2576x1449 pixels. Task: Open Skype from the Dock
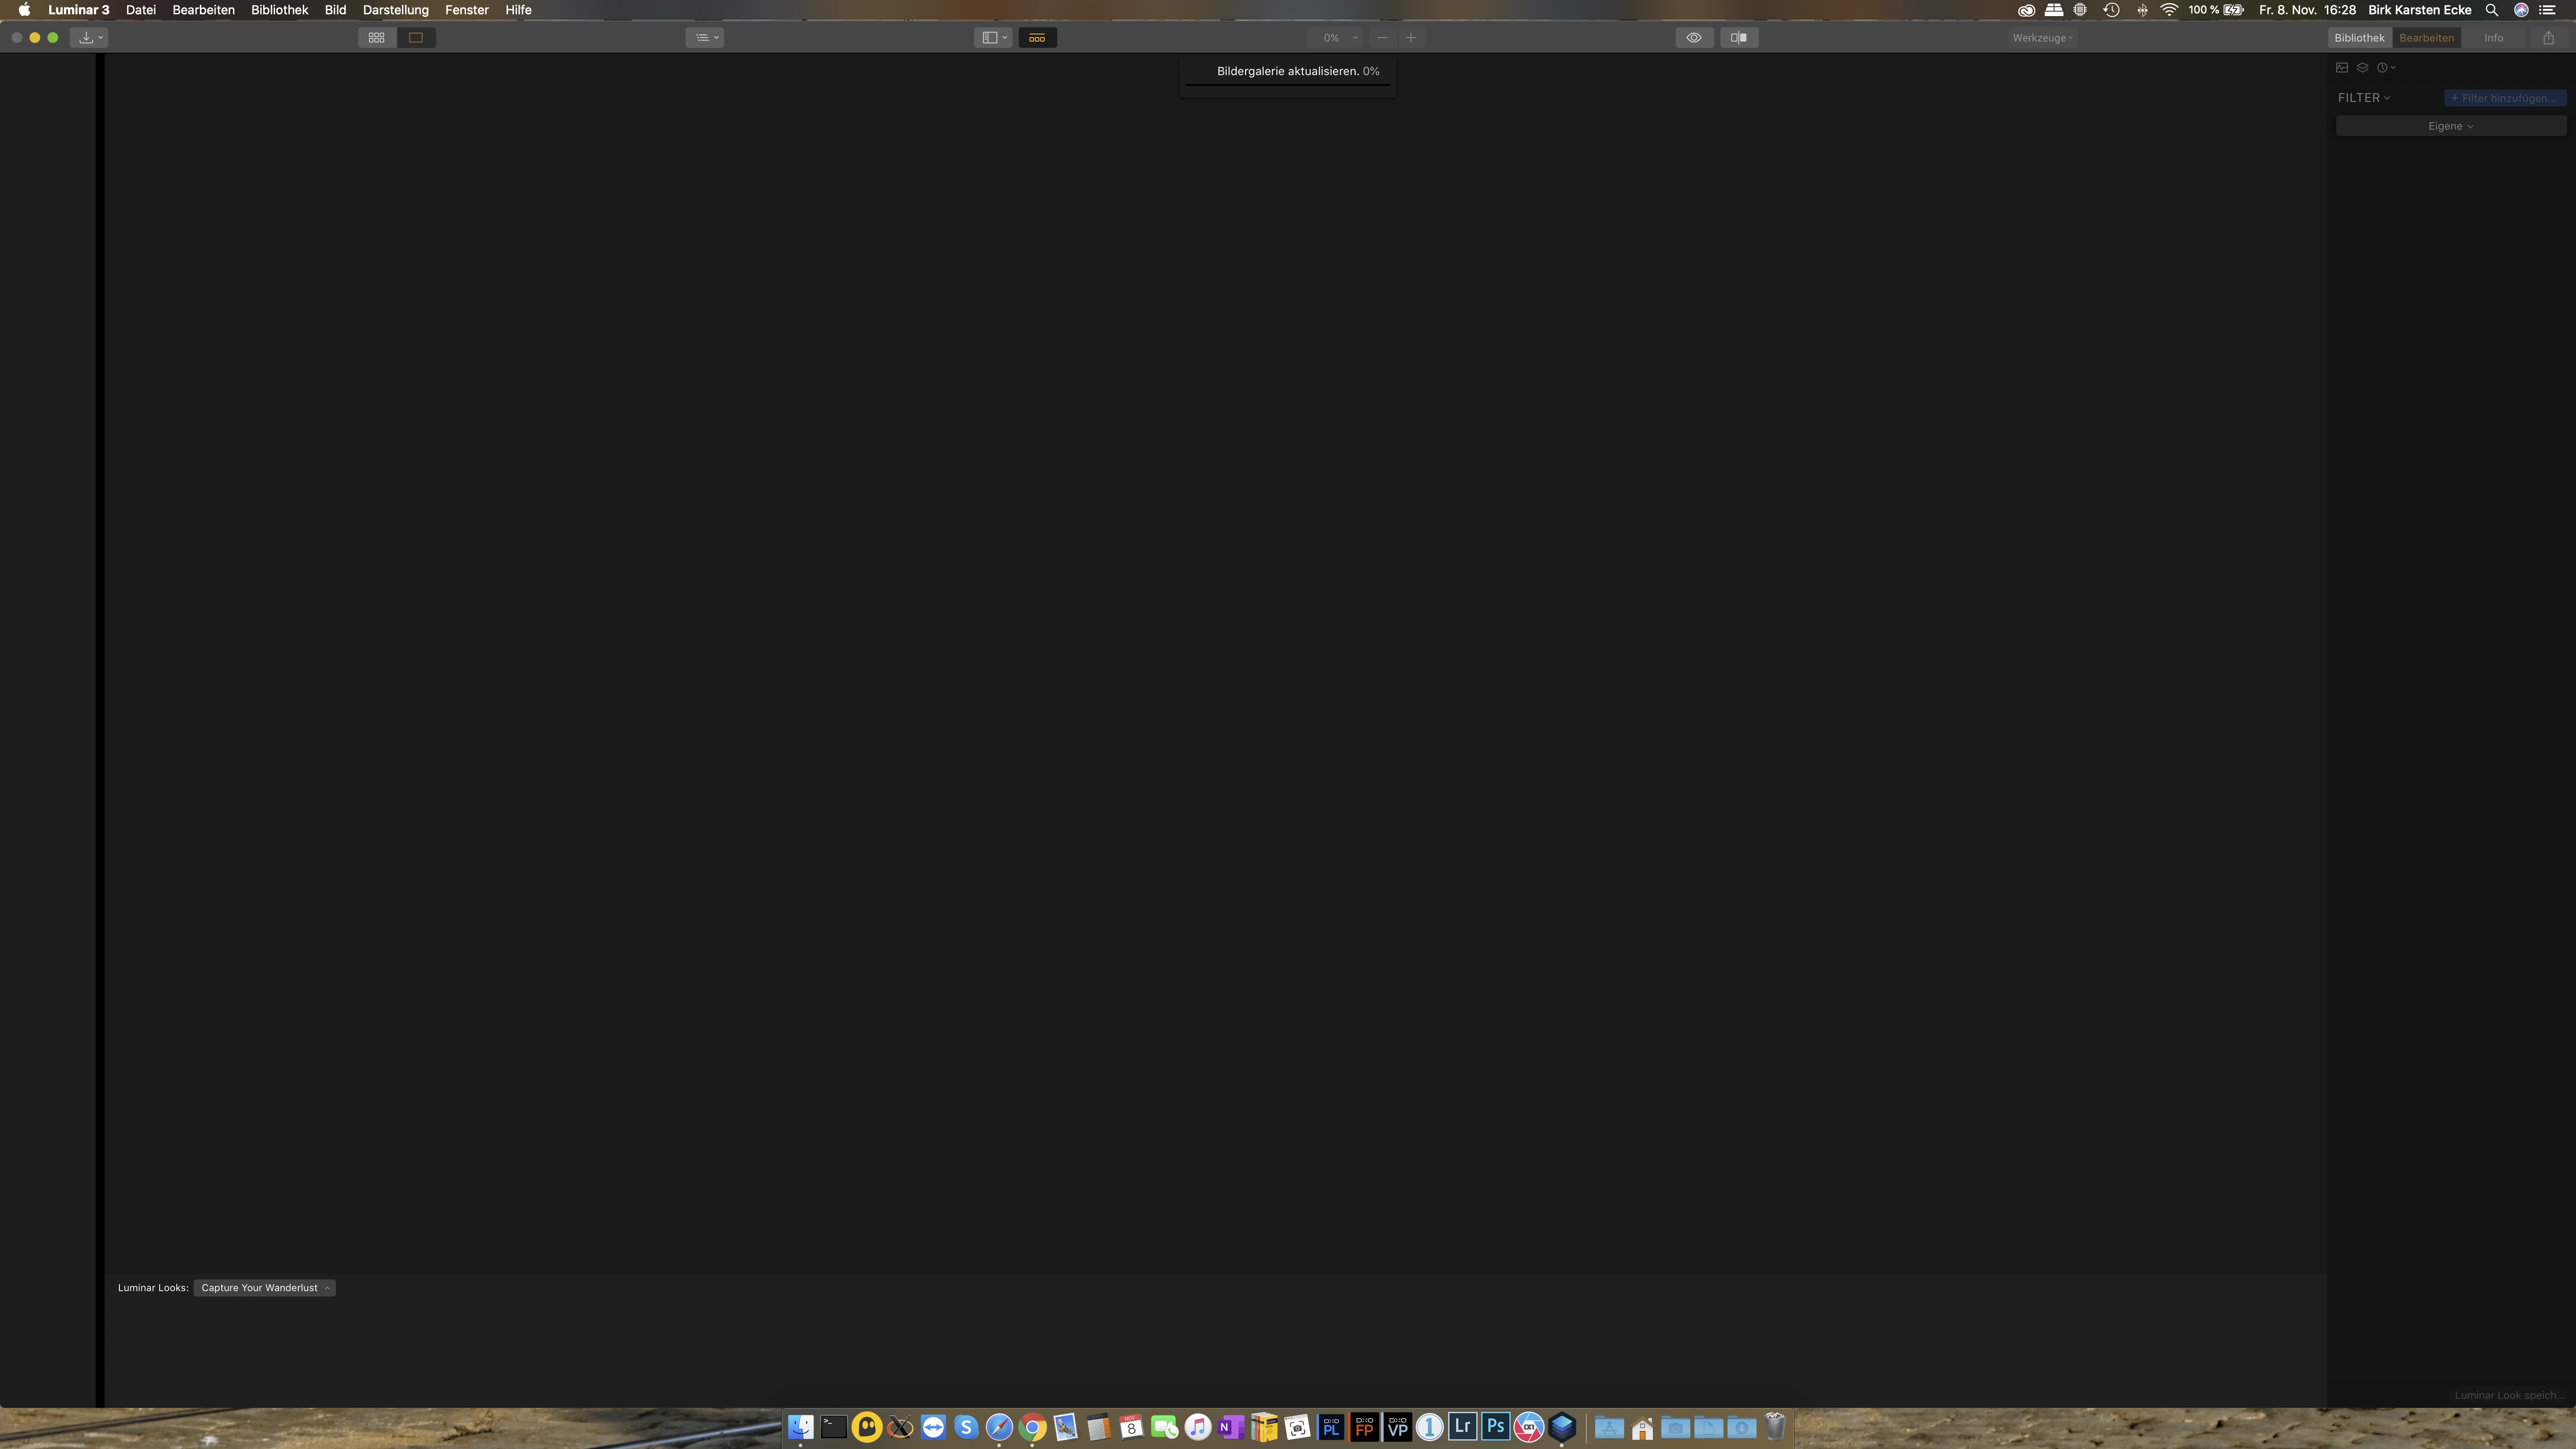pos(966,1427)
